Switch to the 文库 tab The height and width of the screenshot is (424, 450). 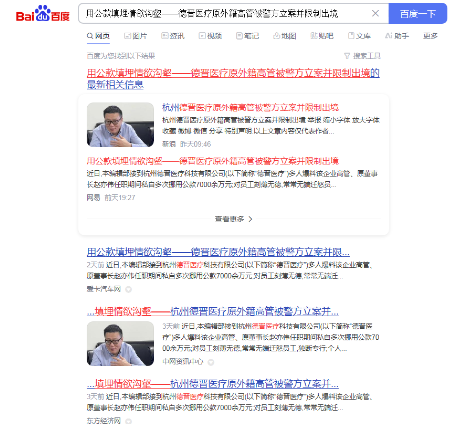tap(359, 36)
